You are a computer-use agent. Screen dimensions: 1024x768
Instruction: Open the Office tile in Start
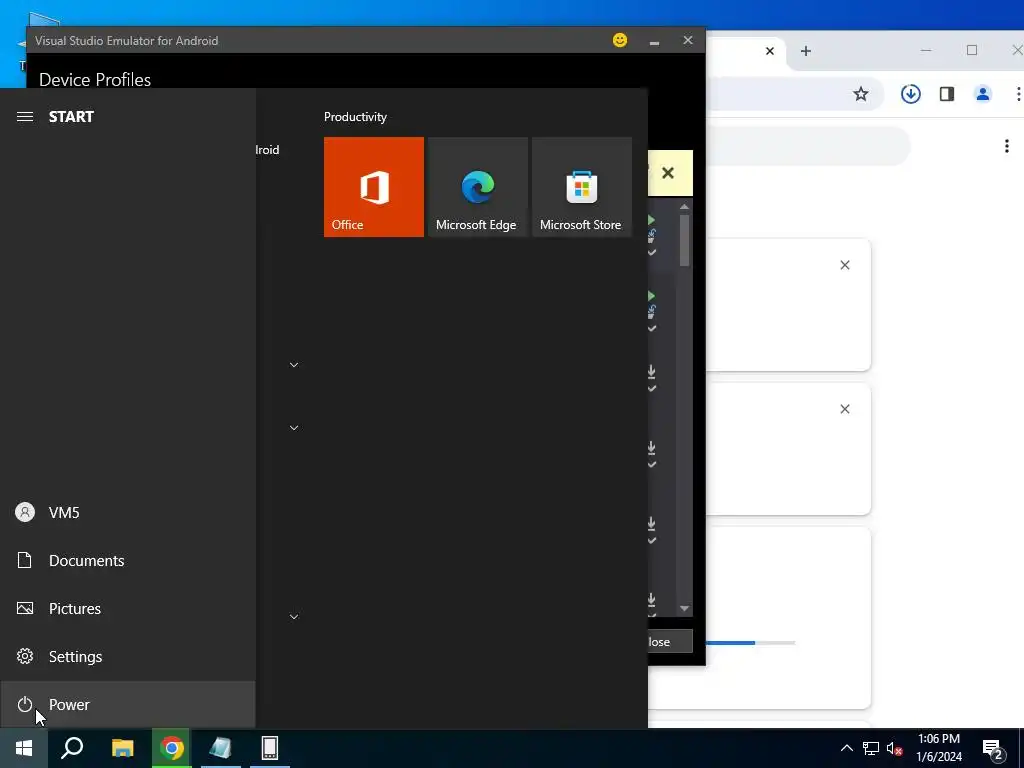pyautogui.click(x=374, y=187)
